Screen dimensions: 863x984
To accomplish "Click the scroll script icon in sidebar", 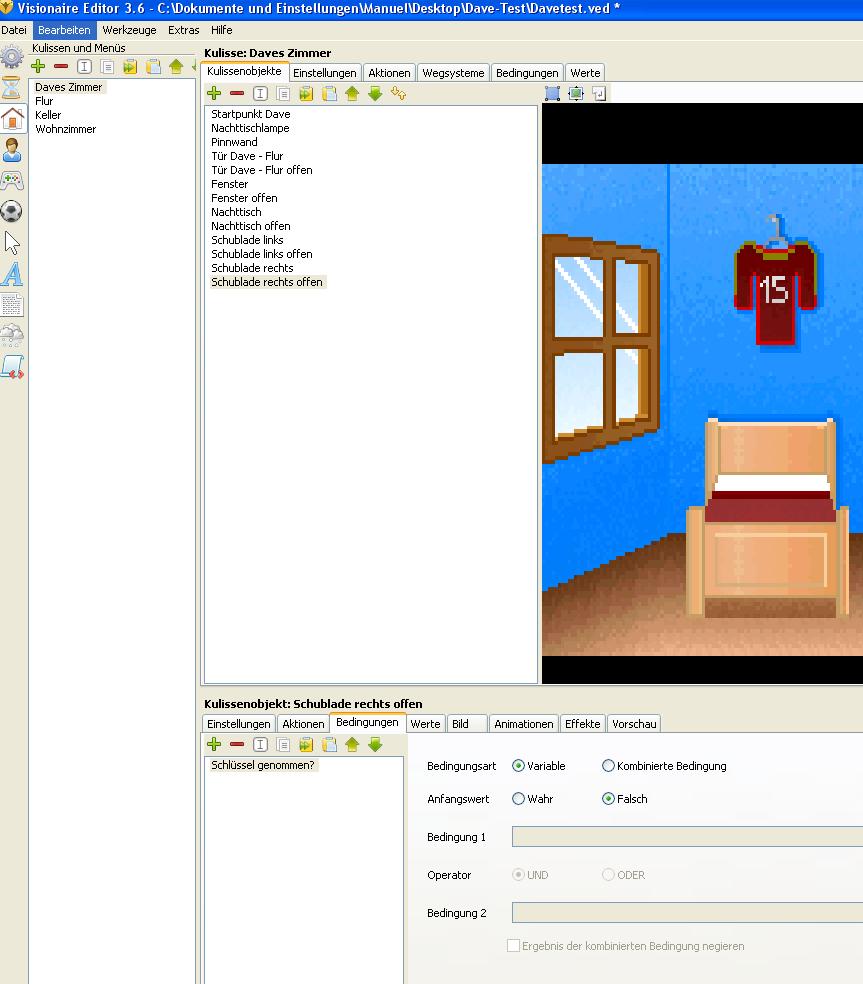I will (12, 366).
